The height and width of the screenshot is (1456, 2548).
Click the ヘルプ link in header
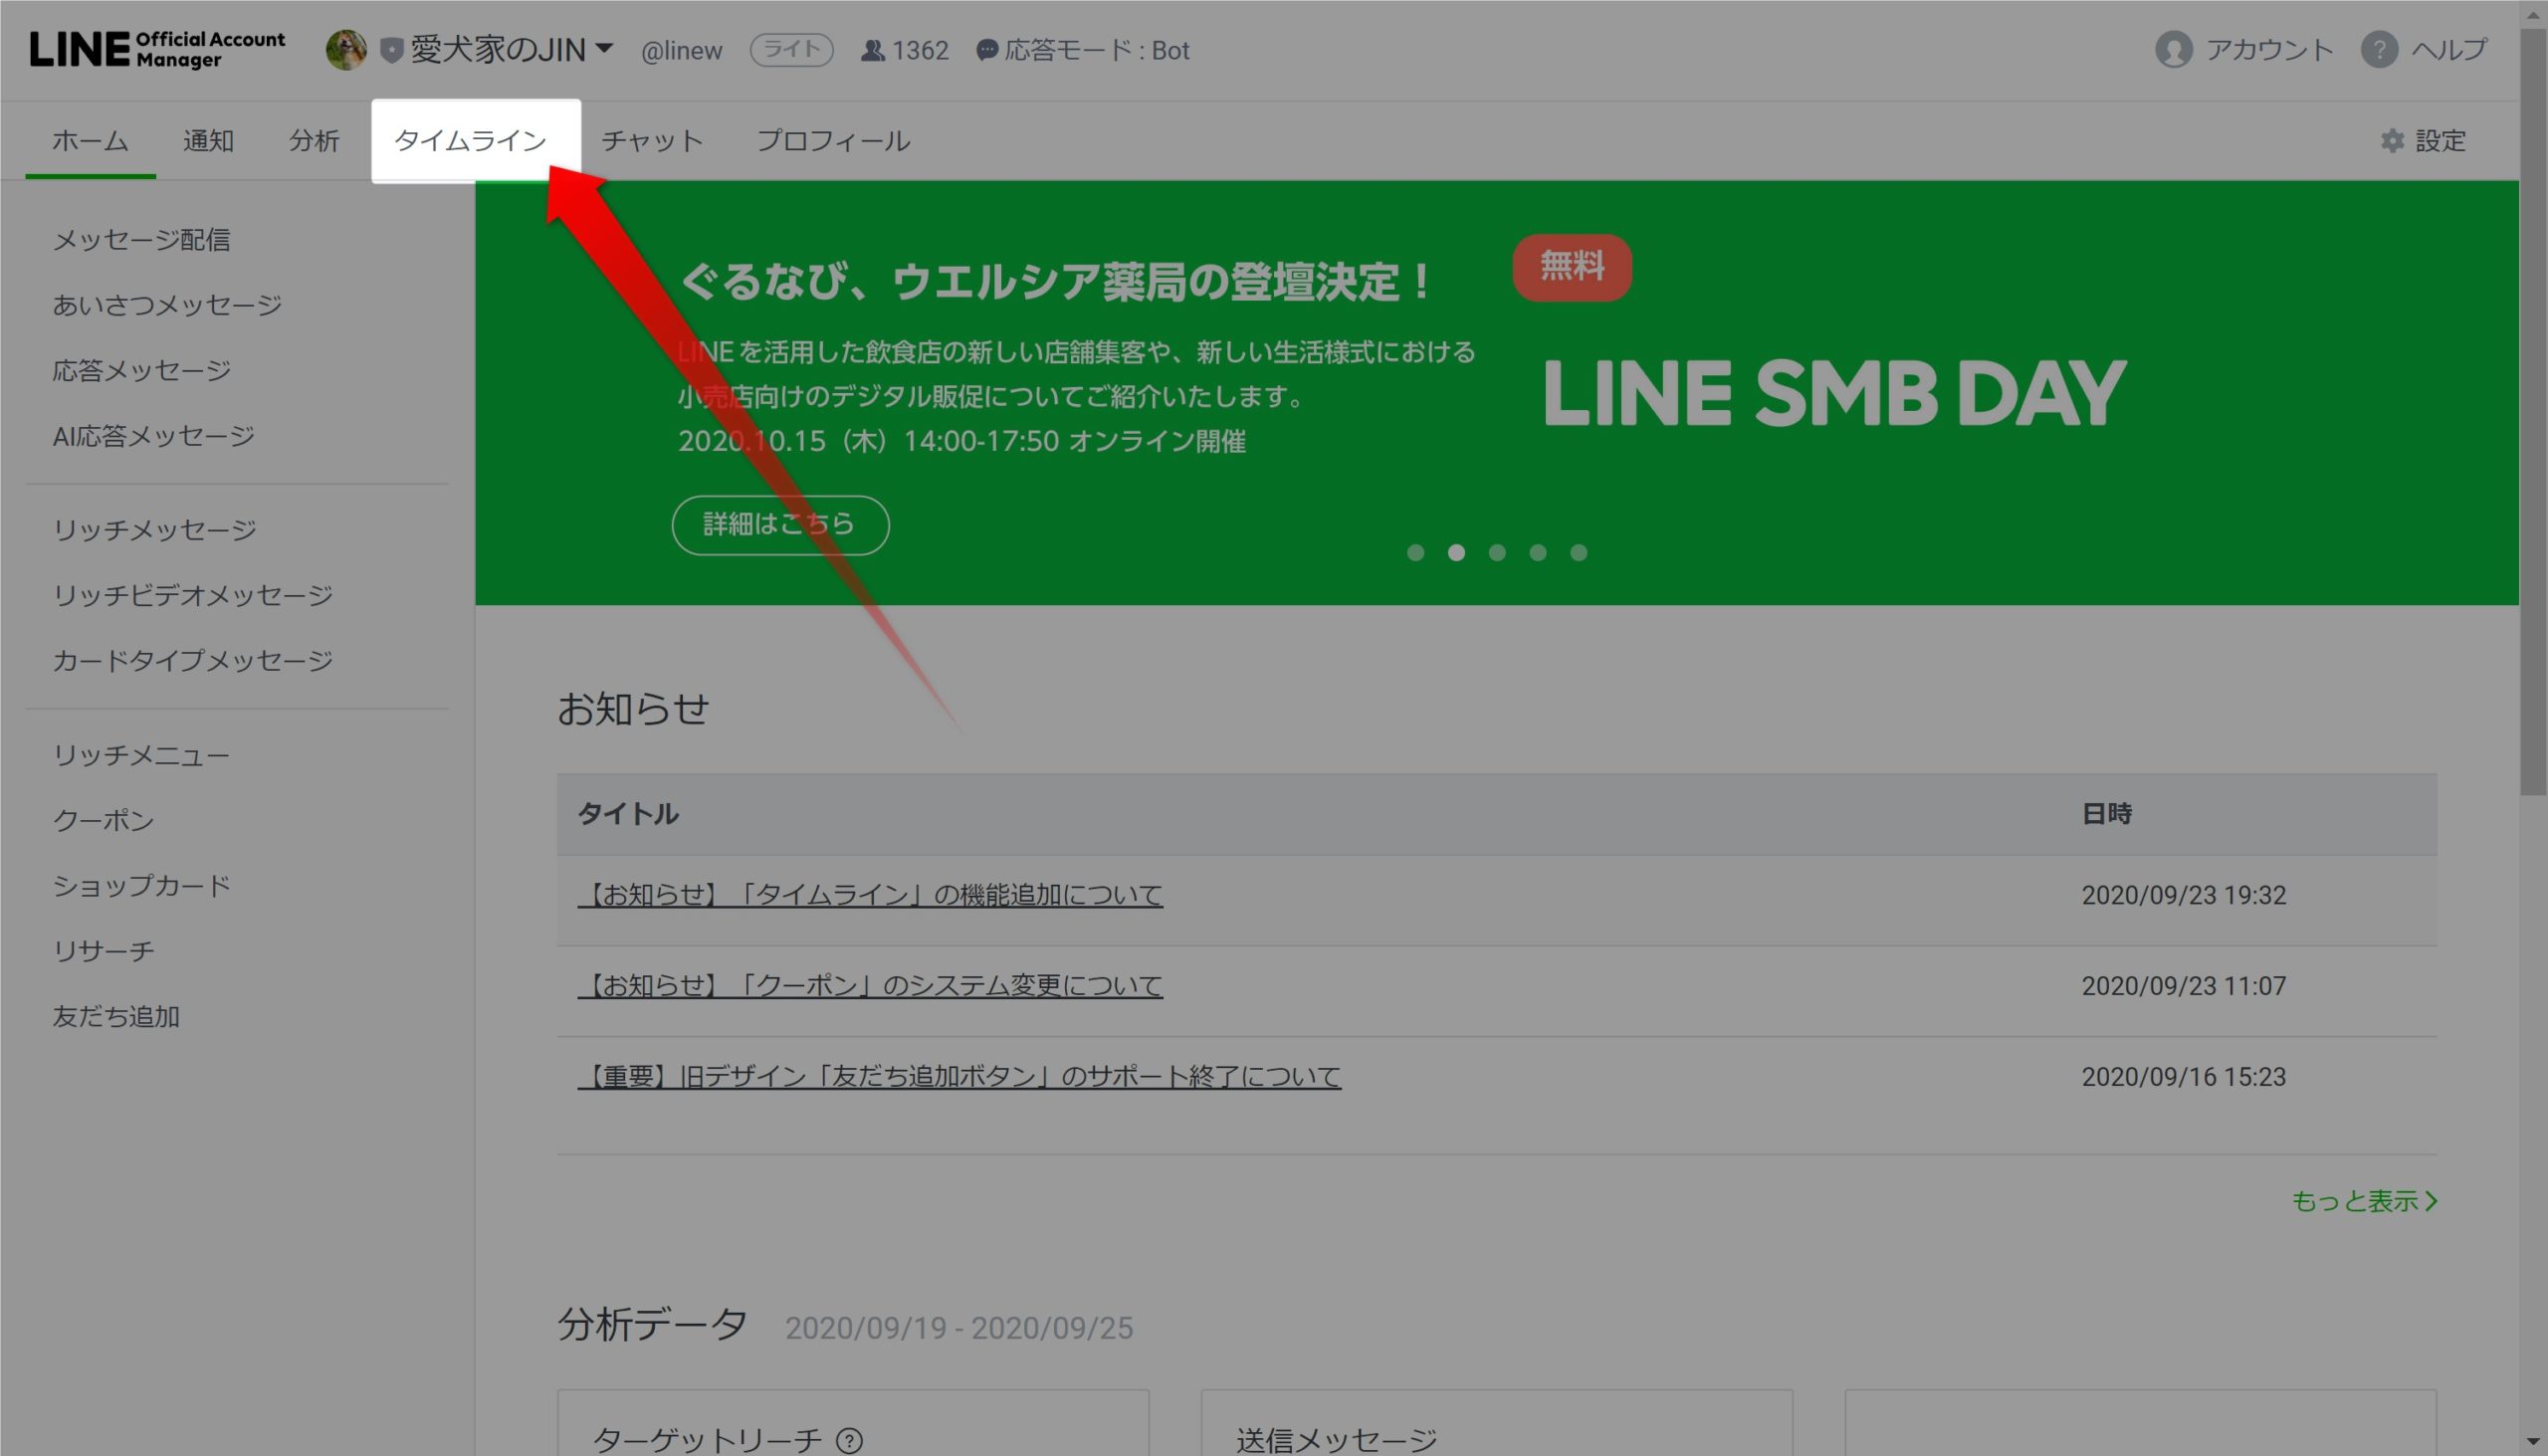[x=2449, y=49]
